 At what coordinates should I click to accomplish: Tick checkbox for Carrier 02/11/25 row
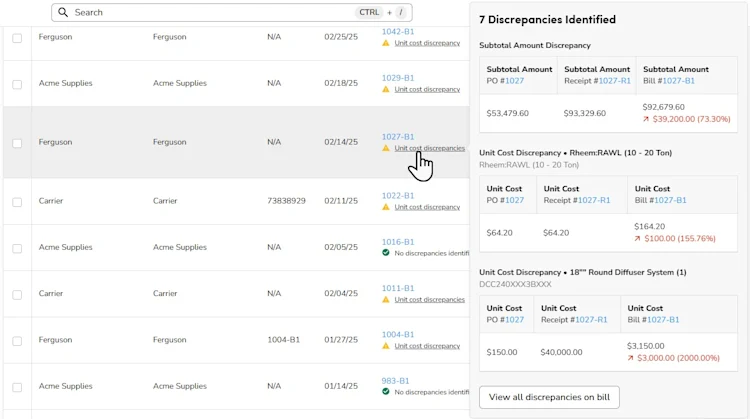(17, 202)
